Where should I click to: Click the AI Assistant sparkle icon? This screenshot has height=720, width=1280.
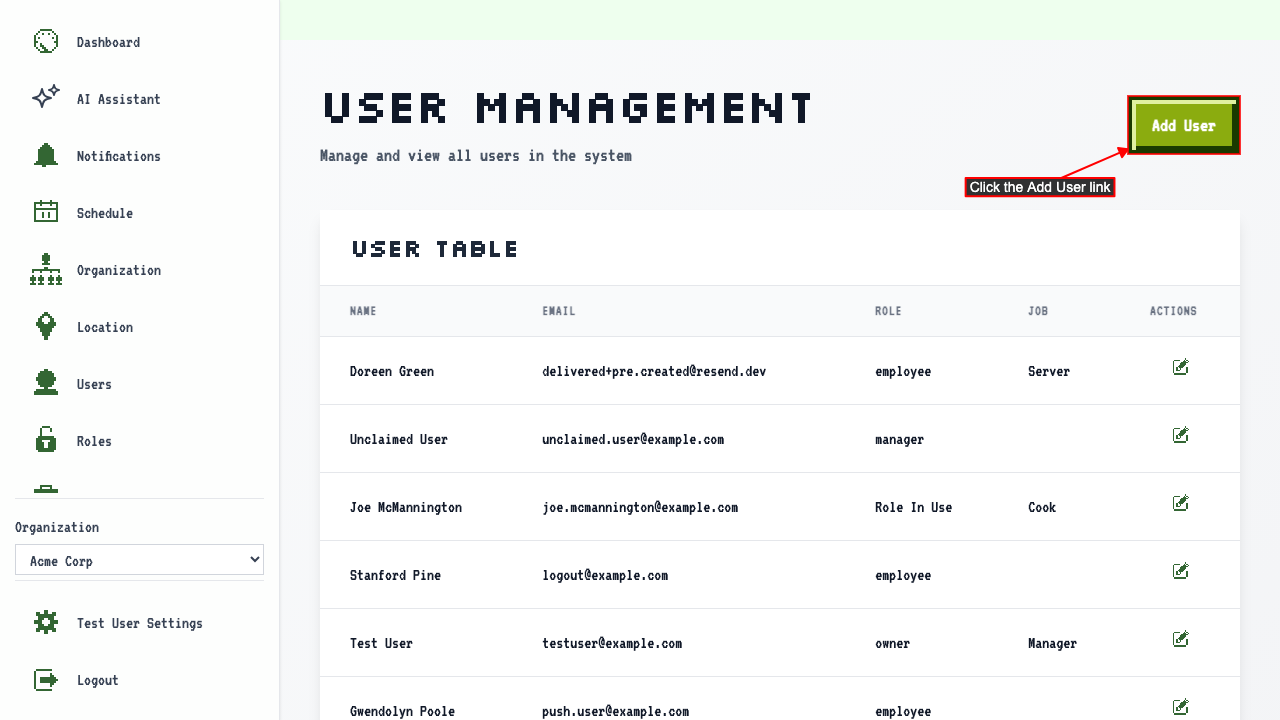point(46,99)
